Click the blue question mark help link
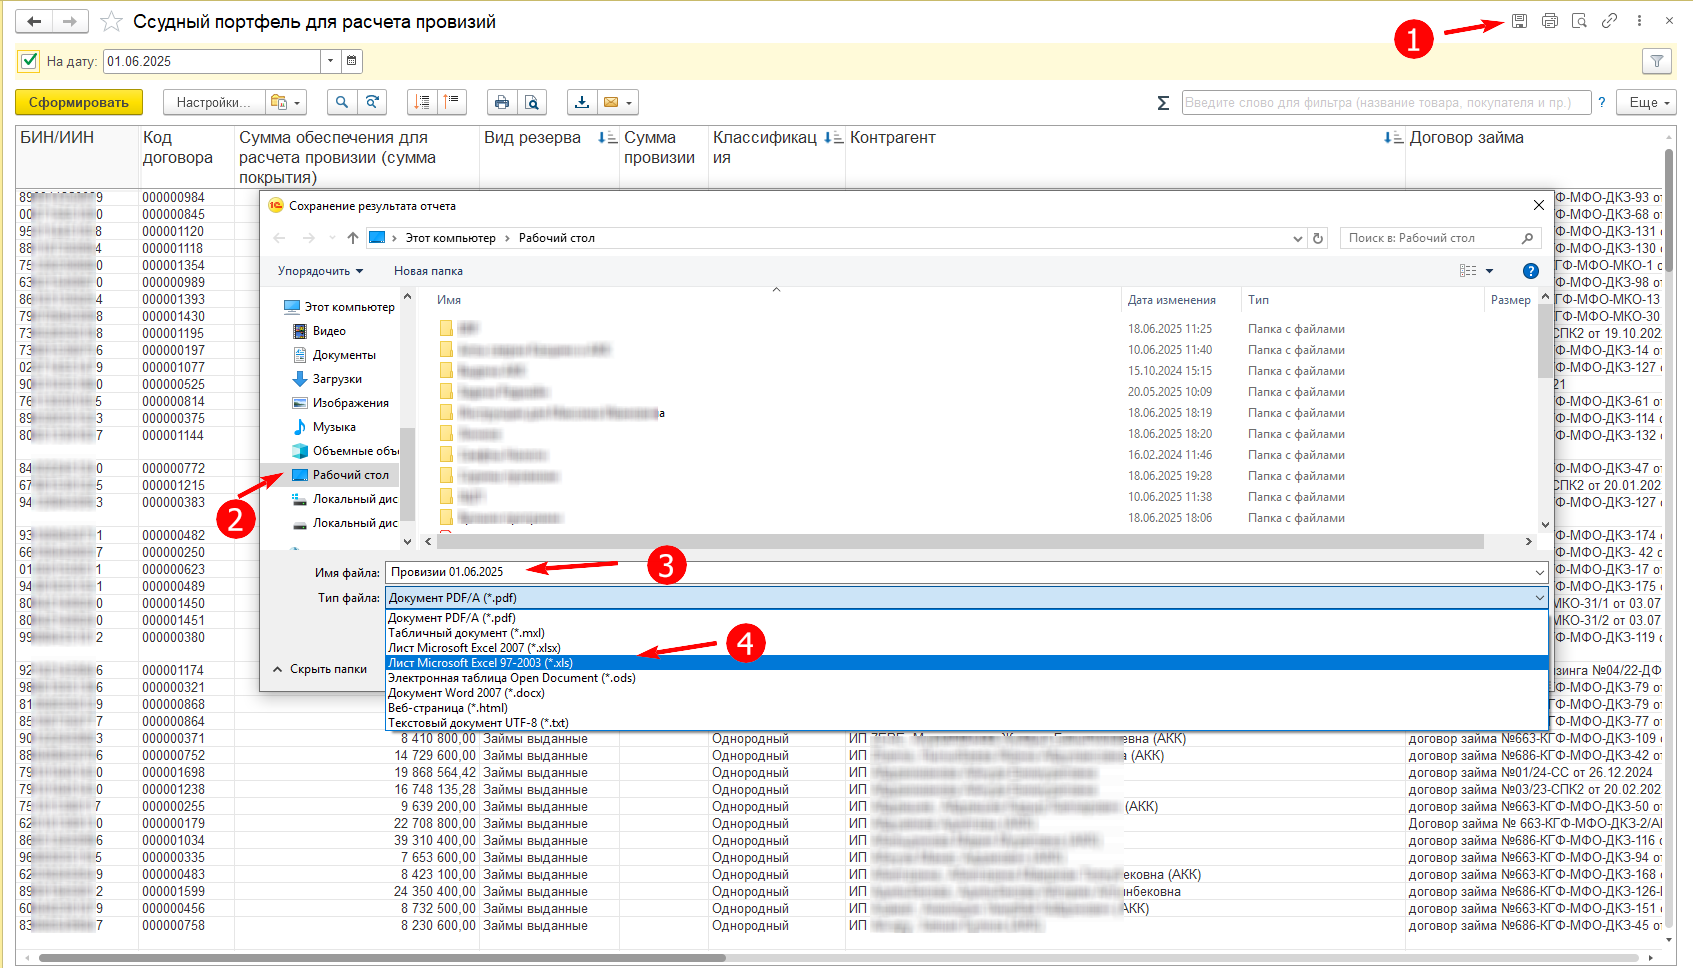1693x968 pixels. pyautogui.click(x=1602, y=102)
